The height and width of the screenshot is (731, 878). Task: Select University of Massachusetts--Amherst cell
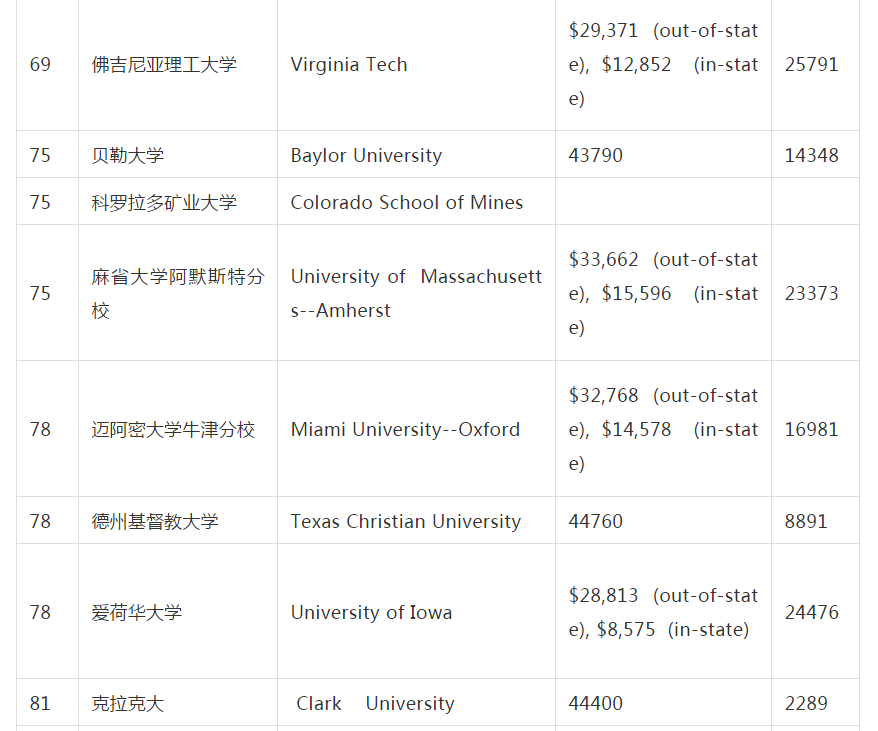point(416,293)
